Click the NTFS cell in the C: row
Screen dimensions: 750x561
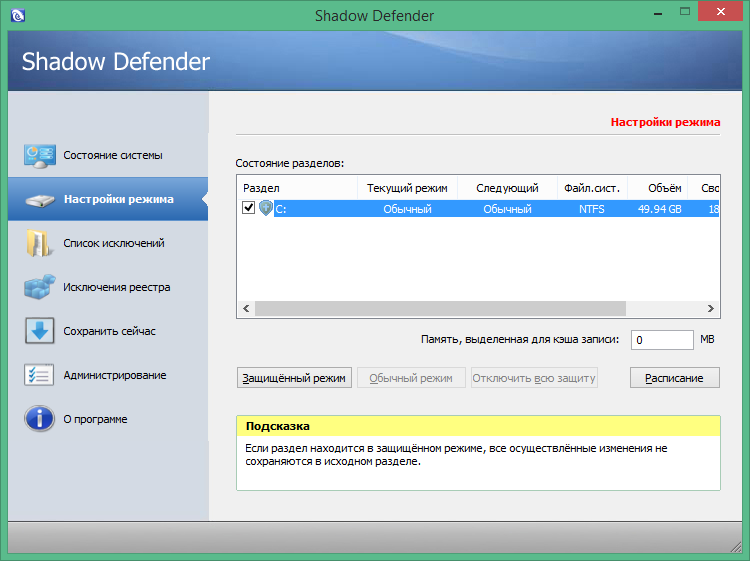tap(592, 209)
